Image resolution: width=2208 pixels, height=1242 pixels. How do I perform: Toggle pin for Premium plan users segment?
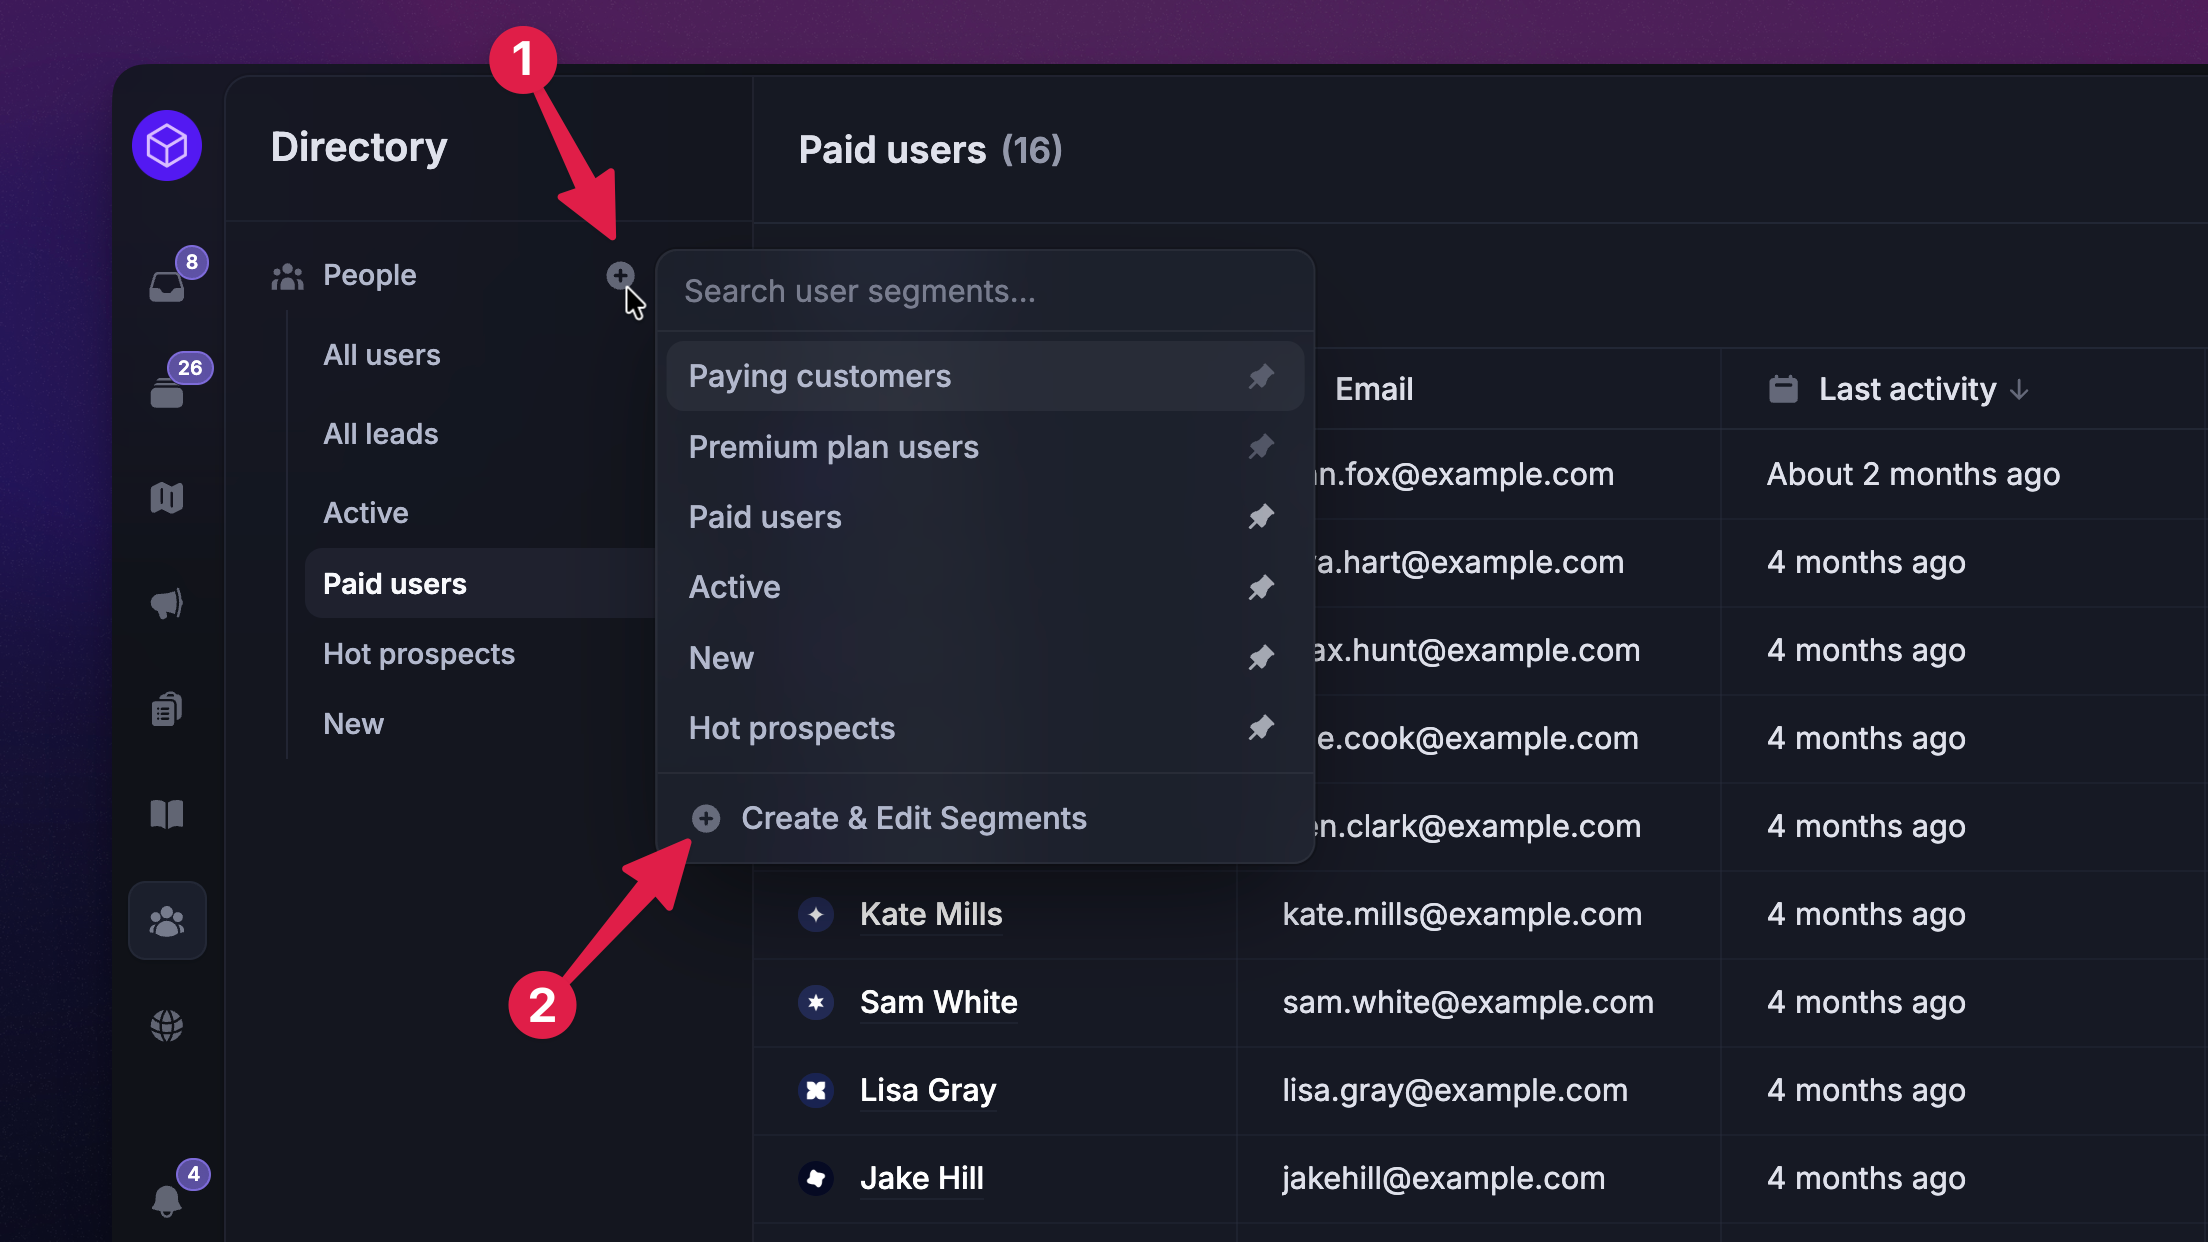tap(1261, 446)
